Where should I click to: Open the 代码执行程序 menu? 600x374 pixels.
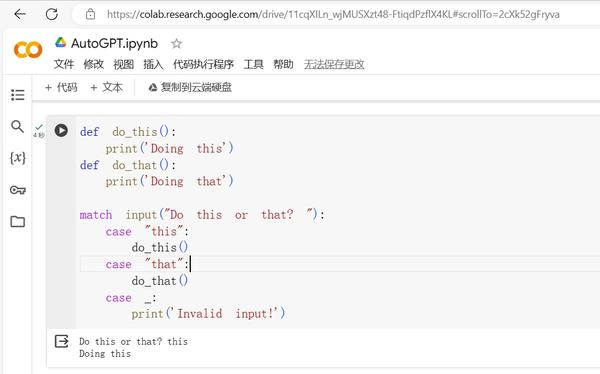tap(203, 64)
